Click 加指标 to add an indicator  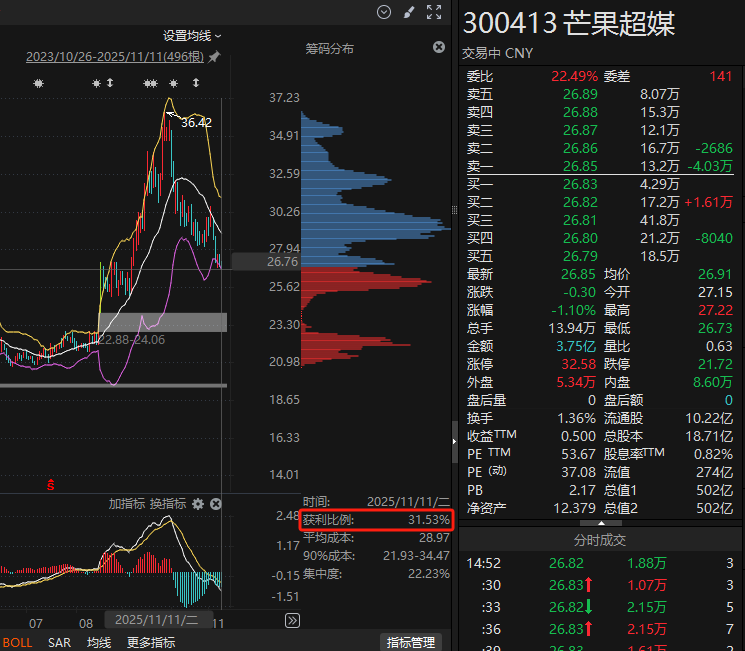point(126,504)
